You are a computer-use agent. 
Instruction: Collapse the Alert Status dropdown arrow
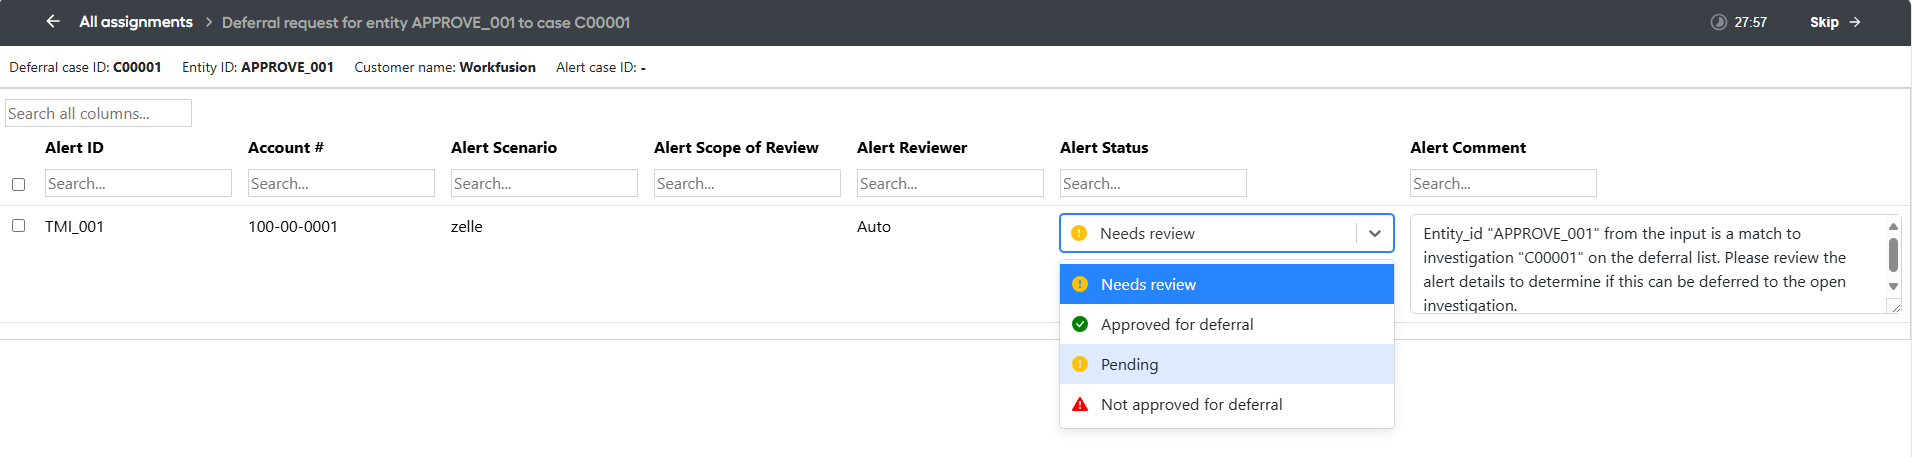1375,233
